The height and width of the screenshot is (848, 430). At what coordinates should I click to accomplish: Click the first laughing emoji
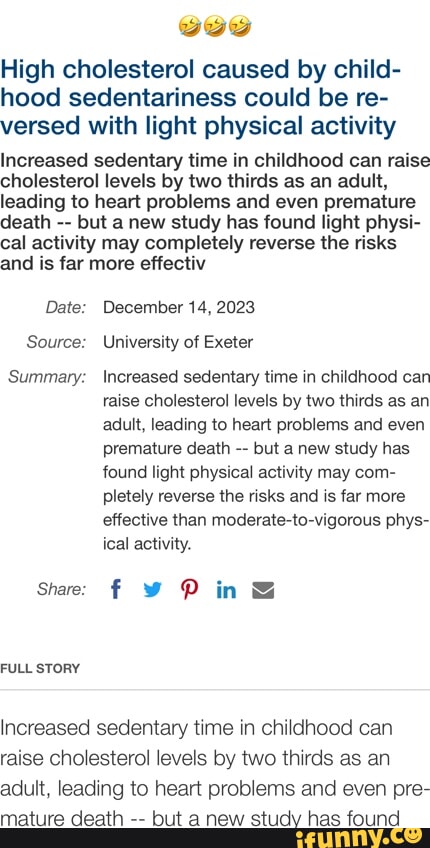coord(189,25)
